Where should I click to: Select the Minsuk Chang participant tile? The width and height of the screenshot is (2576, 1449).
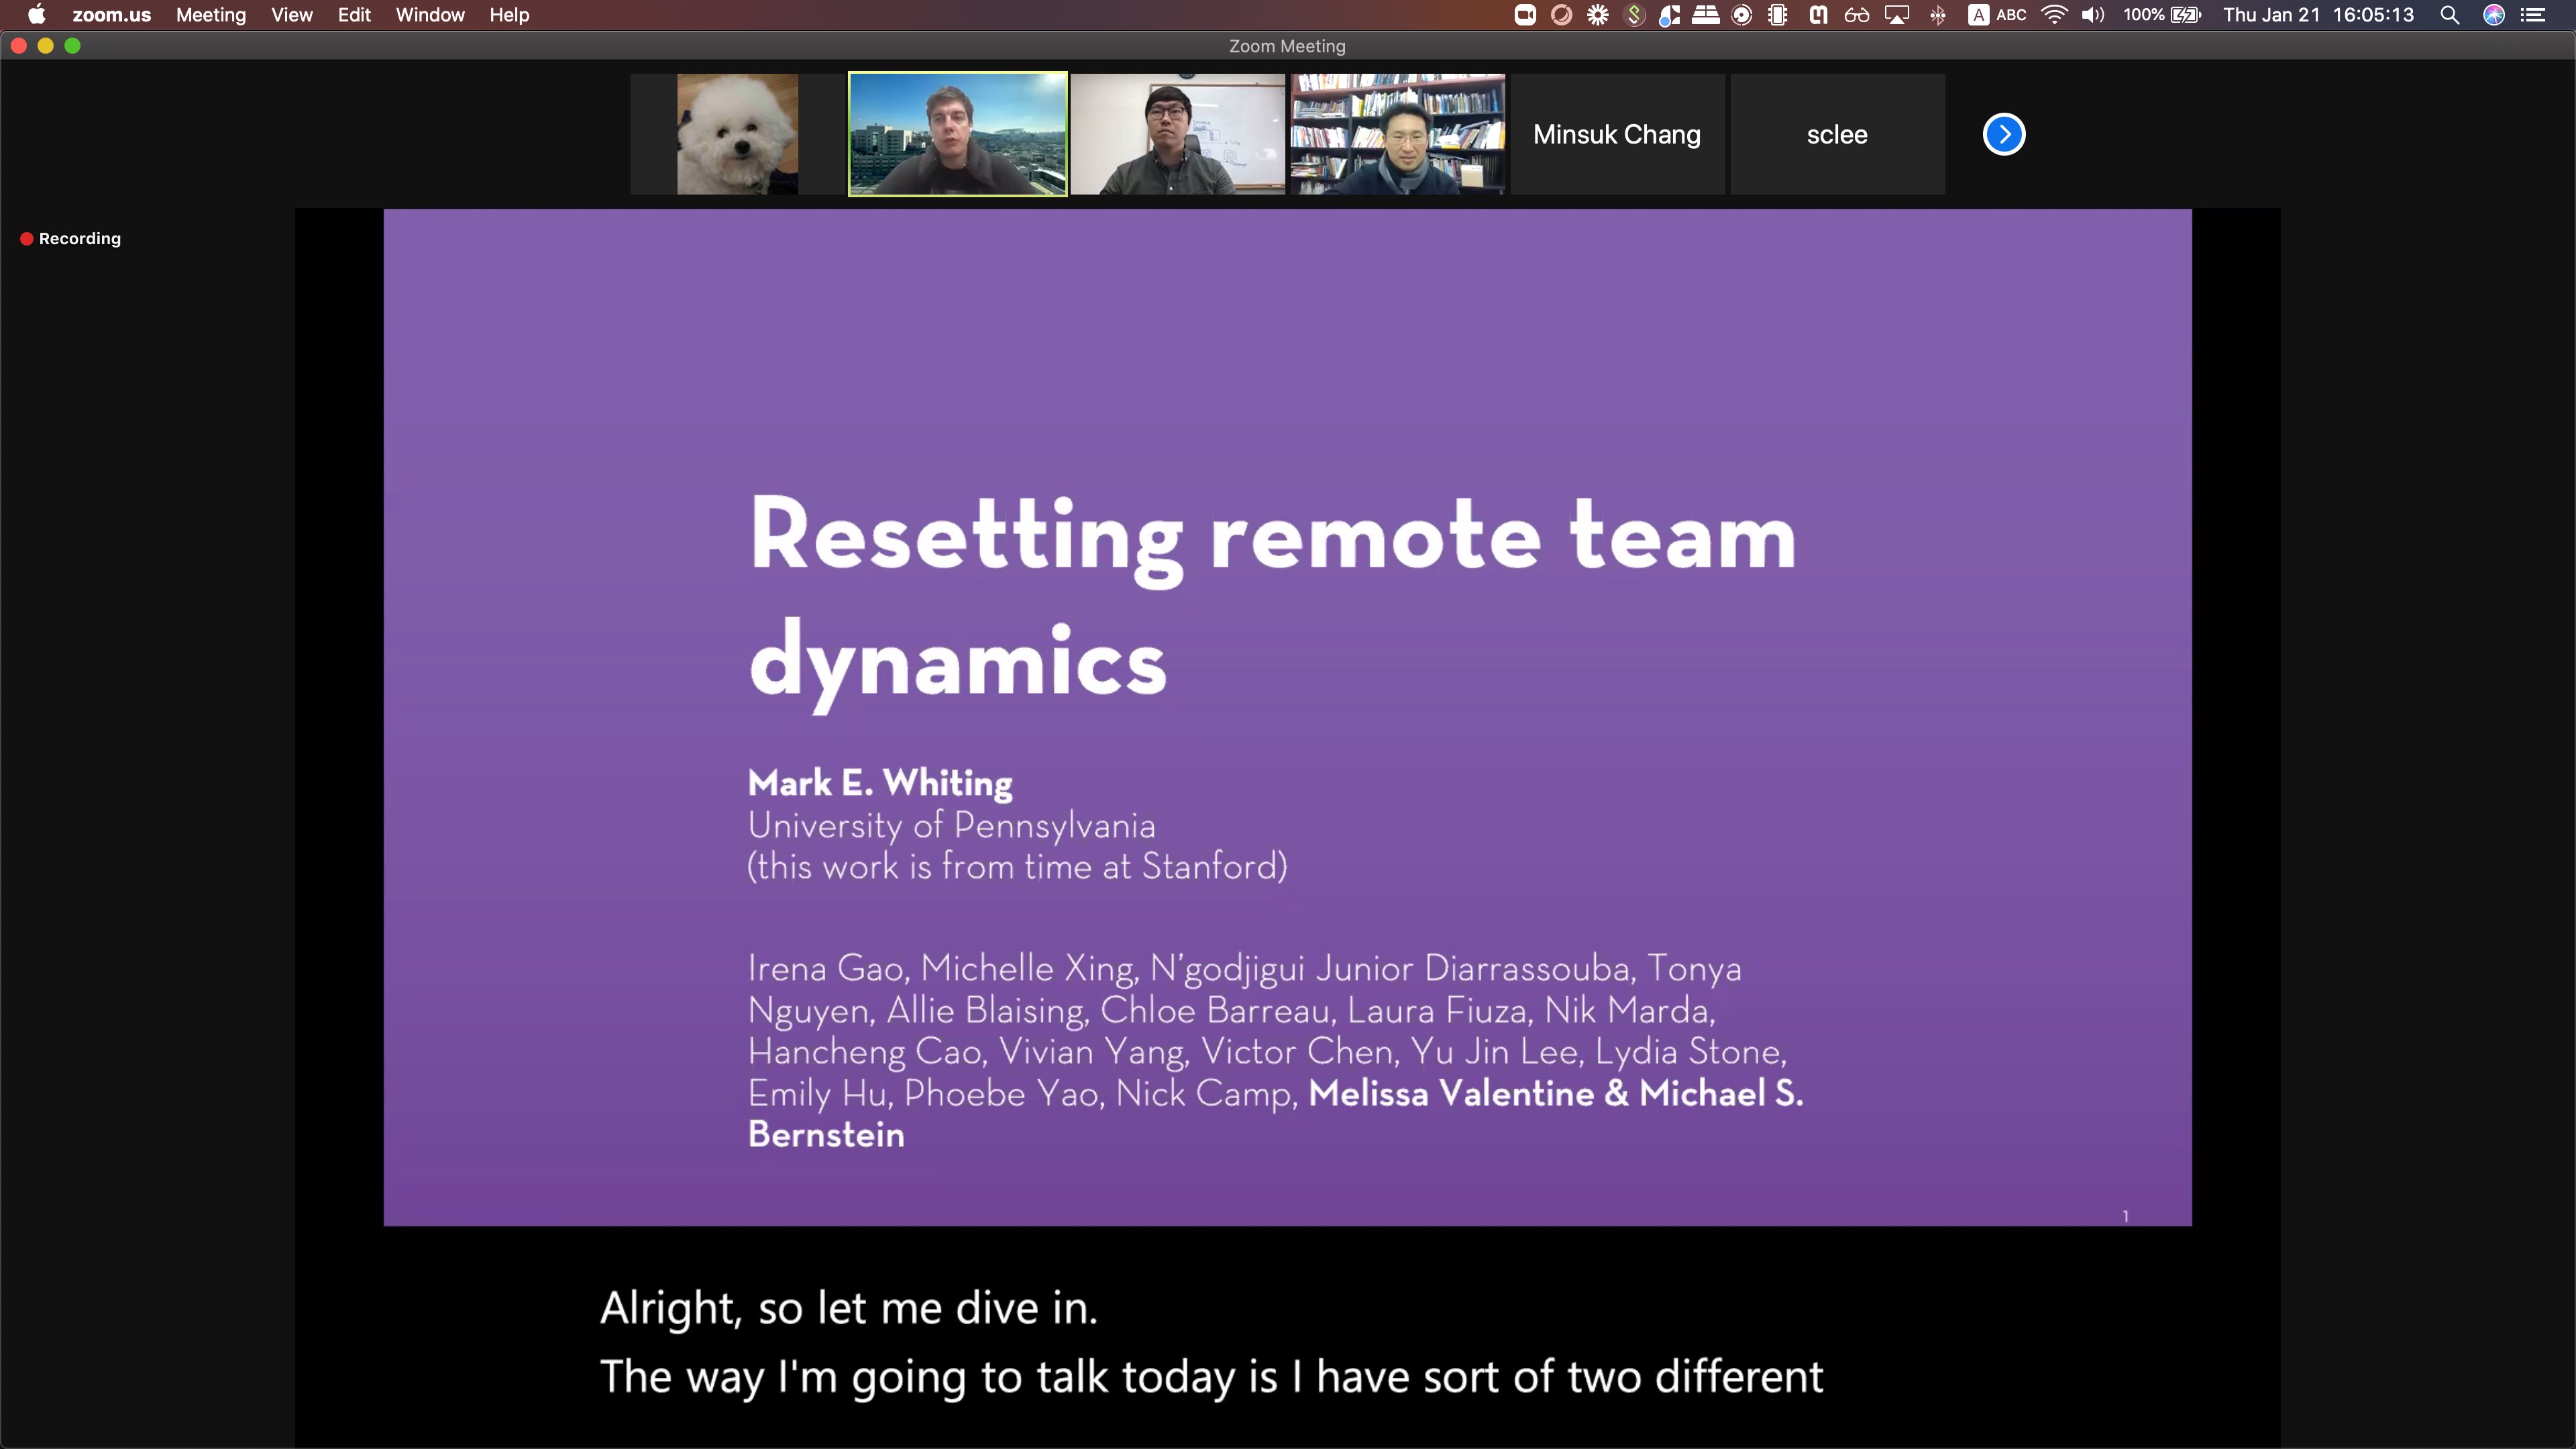tap(1616, 134)
